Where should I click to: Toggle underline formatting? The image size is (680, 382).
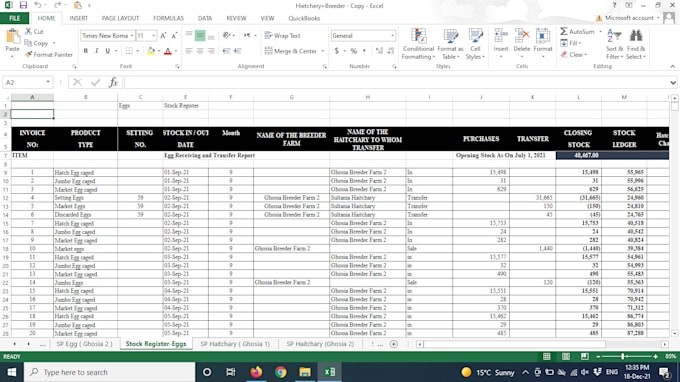tap(108, 51)
